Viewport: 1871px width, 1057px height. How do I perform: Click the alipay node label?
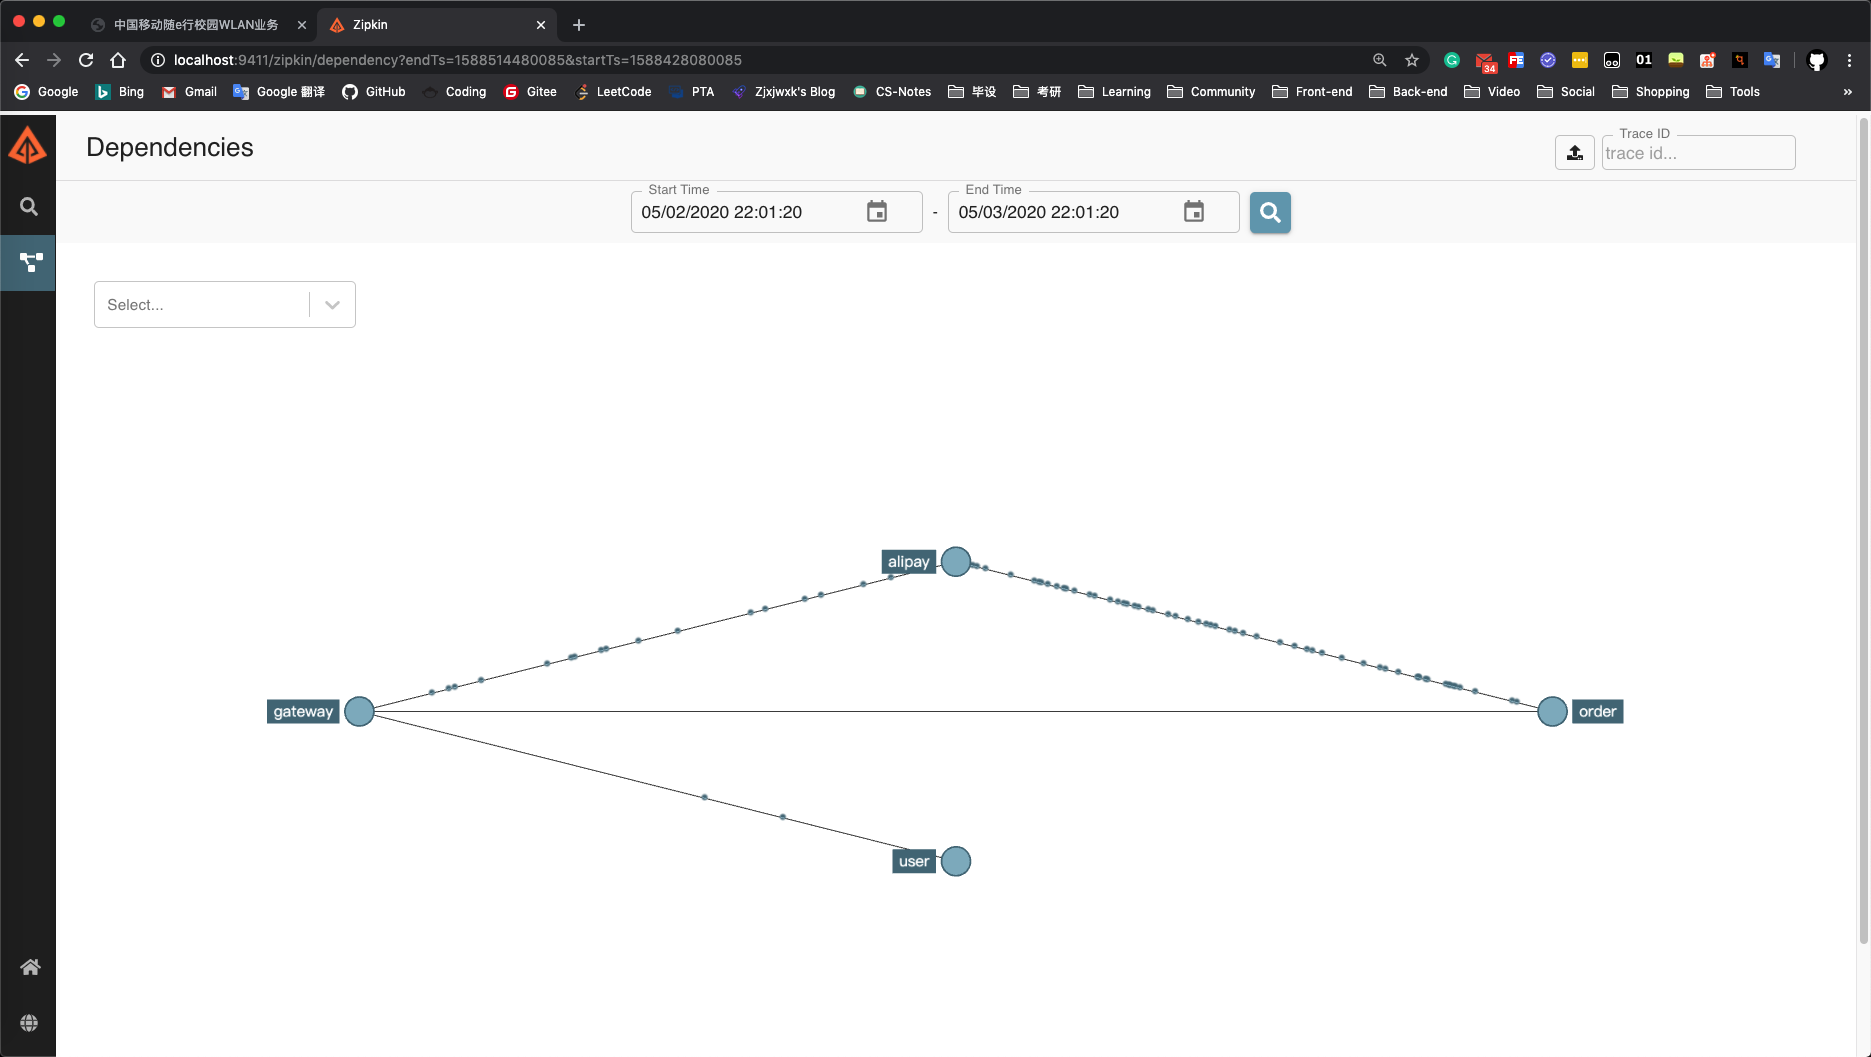[x=908, y=562]
